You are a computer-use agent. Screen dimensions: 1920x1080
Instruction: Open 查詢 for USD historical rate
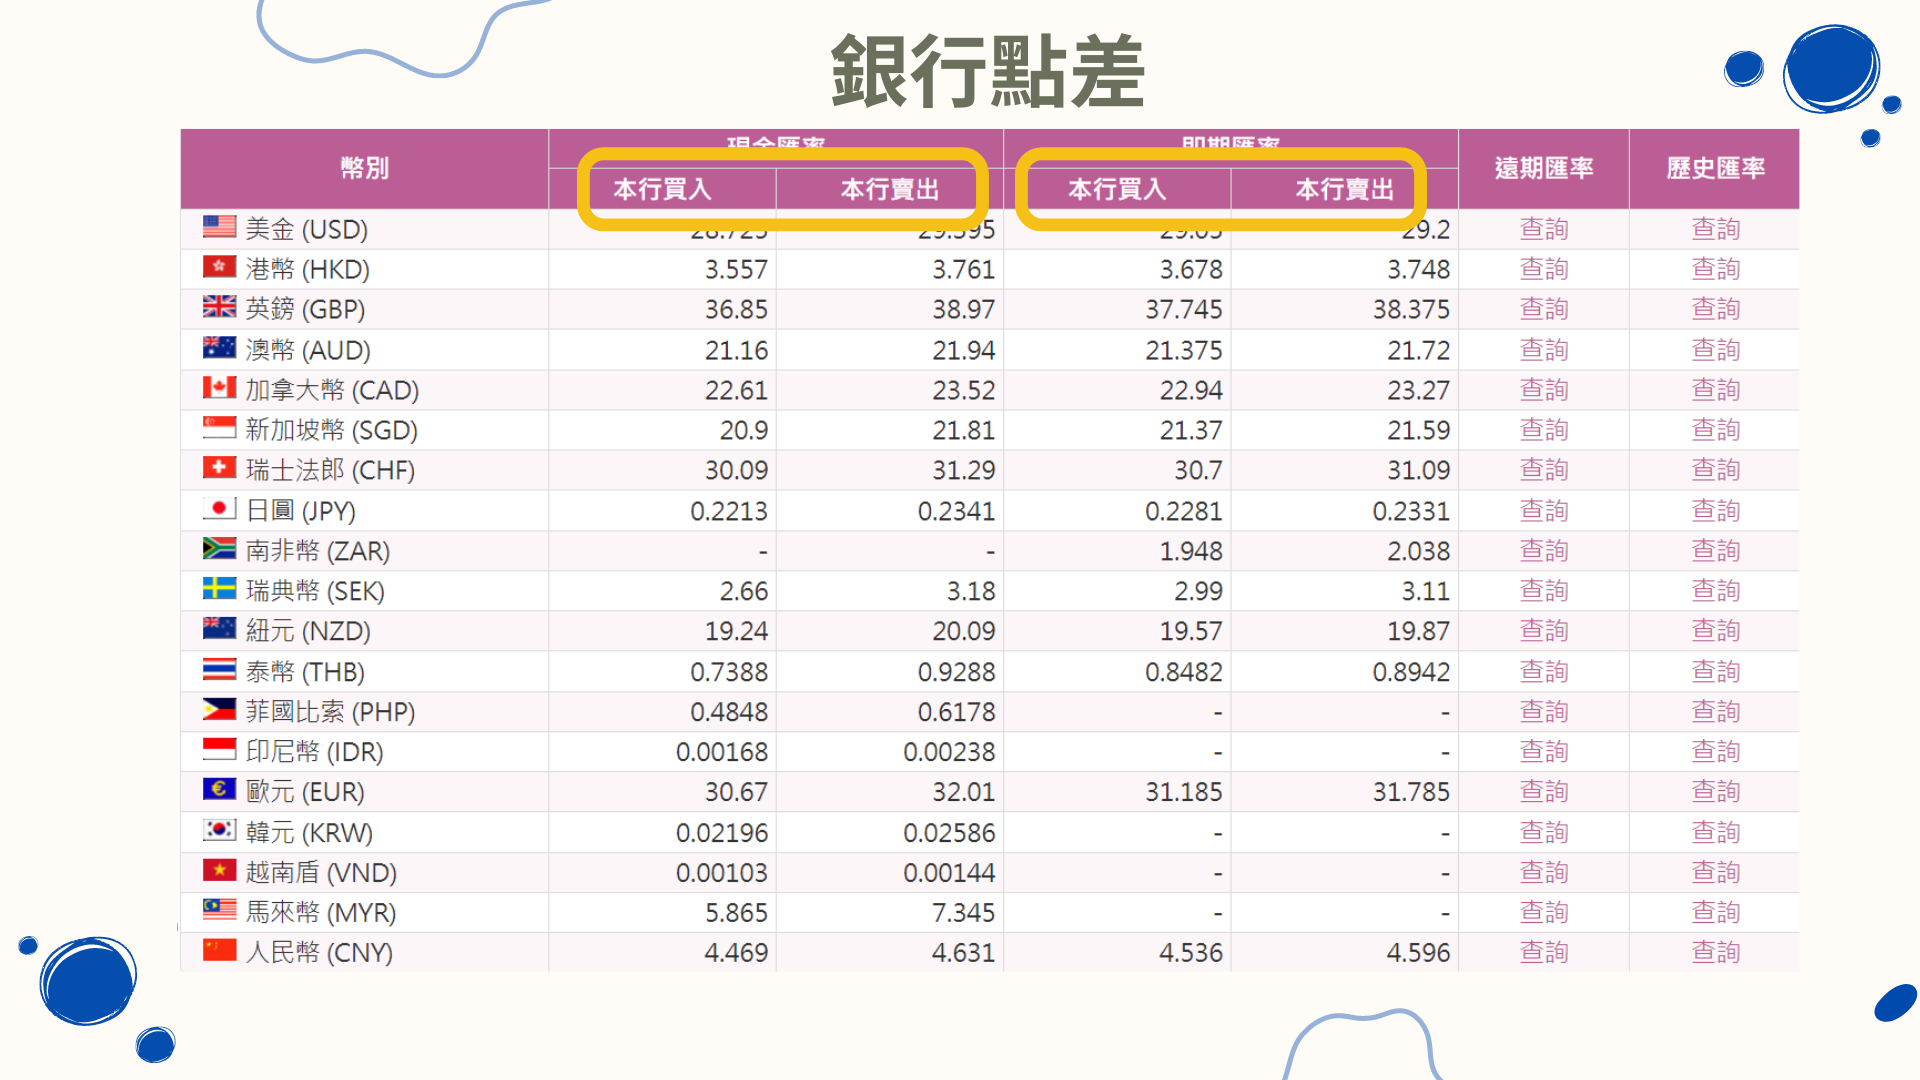tap(1716, 228)
